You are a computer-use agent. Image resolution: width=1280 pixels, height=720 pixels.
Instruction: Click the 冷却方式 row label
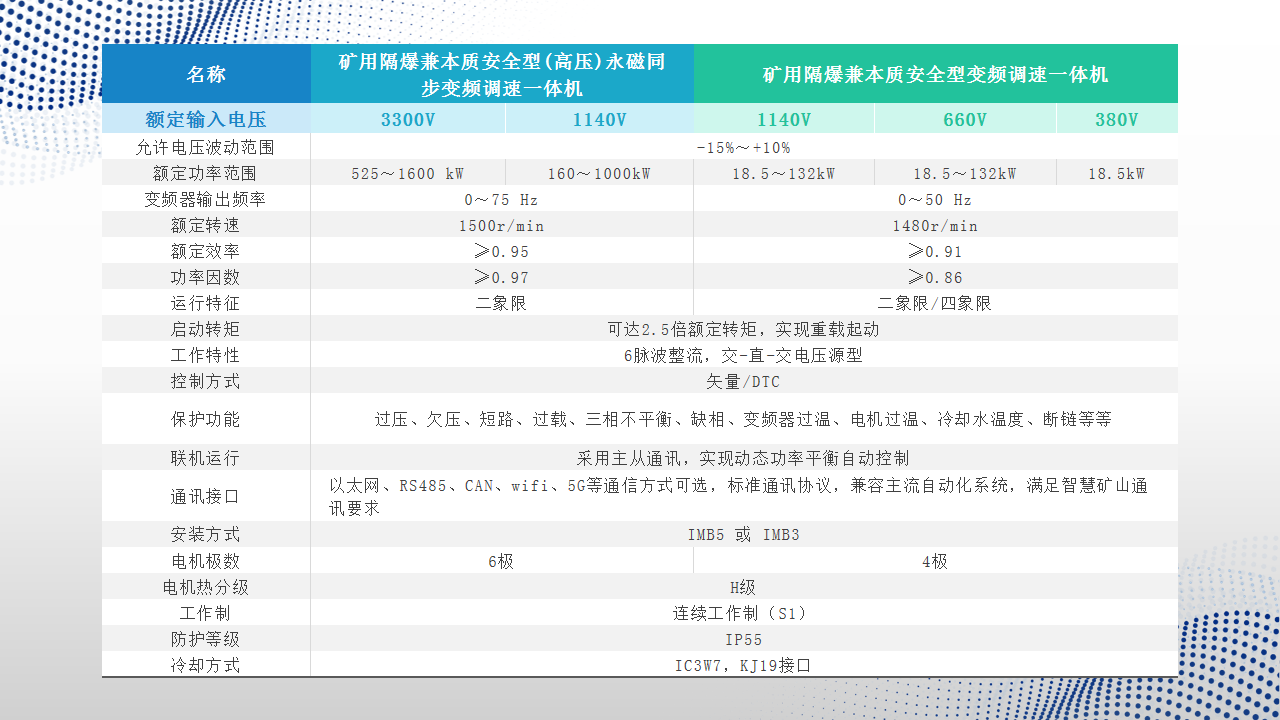pyautogui.click(x=205, y=665)
